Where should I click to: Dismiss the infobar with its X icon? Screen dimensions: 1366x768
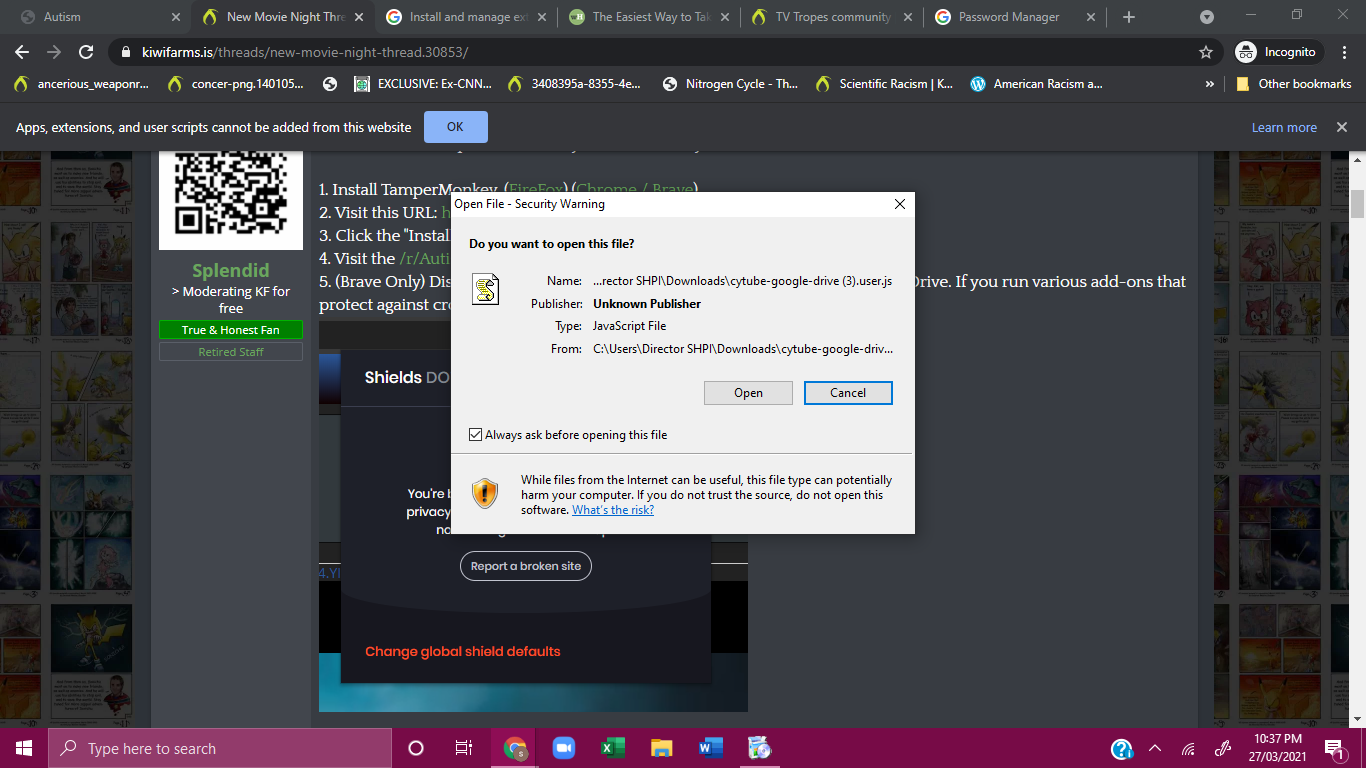(1341, 127)
